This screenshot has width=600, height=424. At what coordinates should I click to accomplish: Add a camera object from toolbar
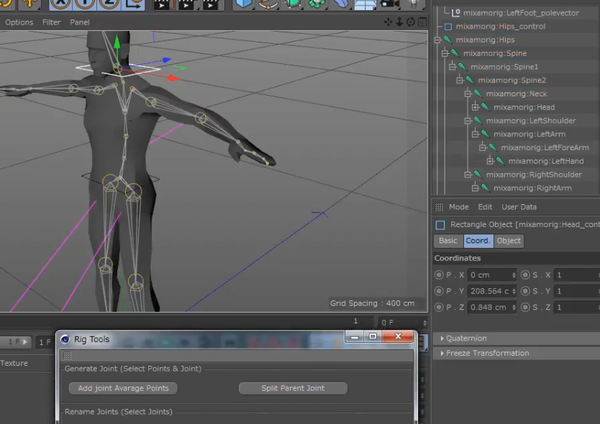[x=390, y=4]
